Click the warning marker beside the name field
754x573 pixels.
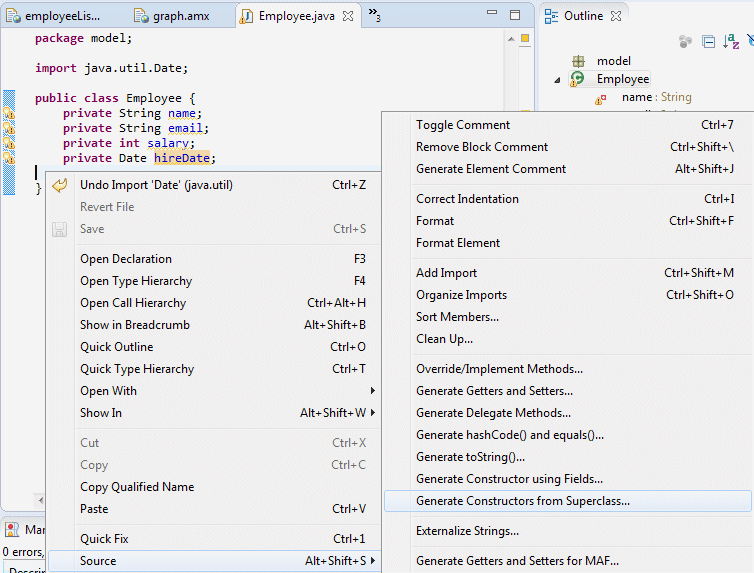tap(9, 114)
